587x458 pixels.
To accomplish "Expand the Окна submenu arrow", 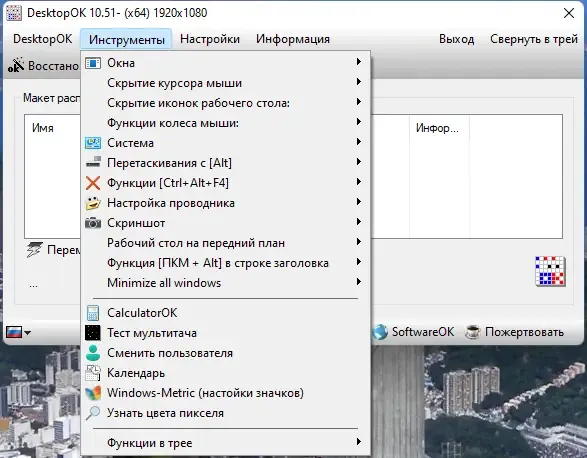I will [359, 61].
